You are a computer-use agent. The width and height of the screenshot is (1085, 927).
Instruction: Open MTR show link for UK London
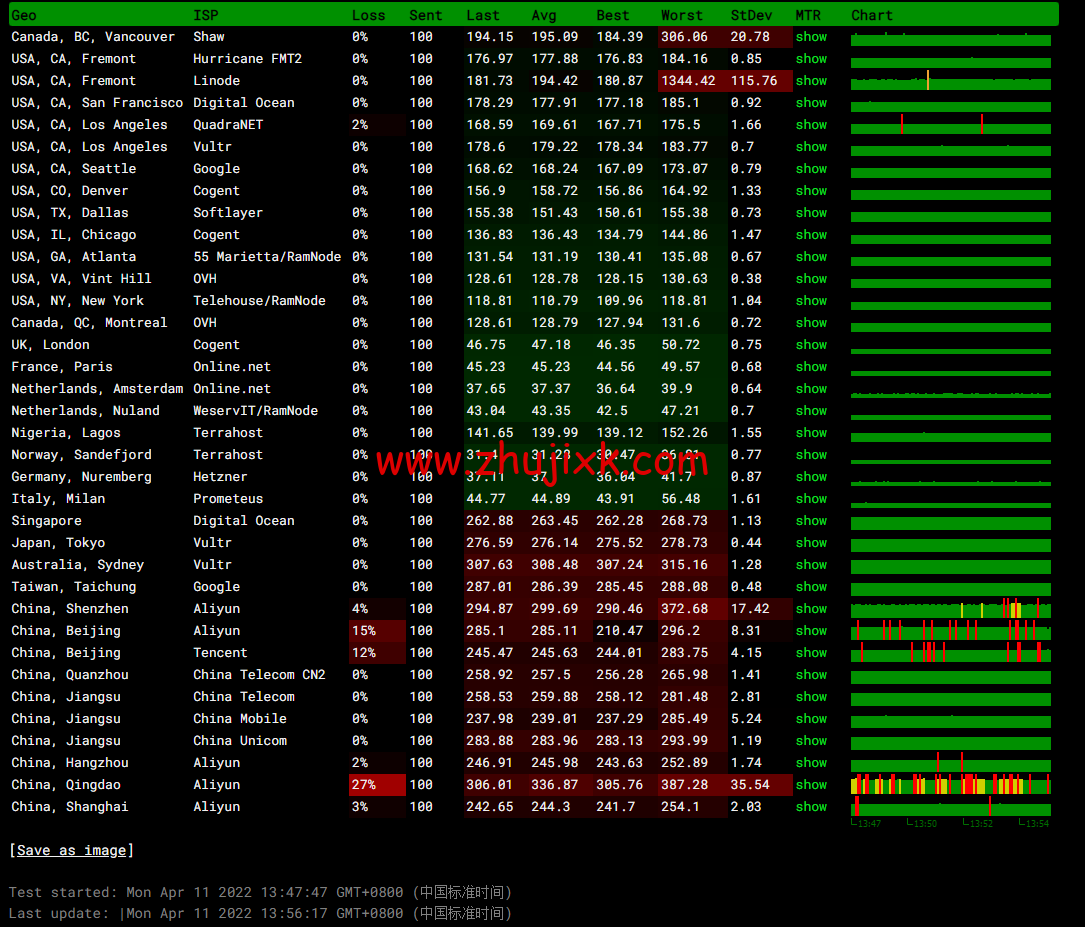(811, 345)
